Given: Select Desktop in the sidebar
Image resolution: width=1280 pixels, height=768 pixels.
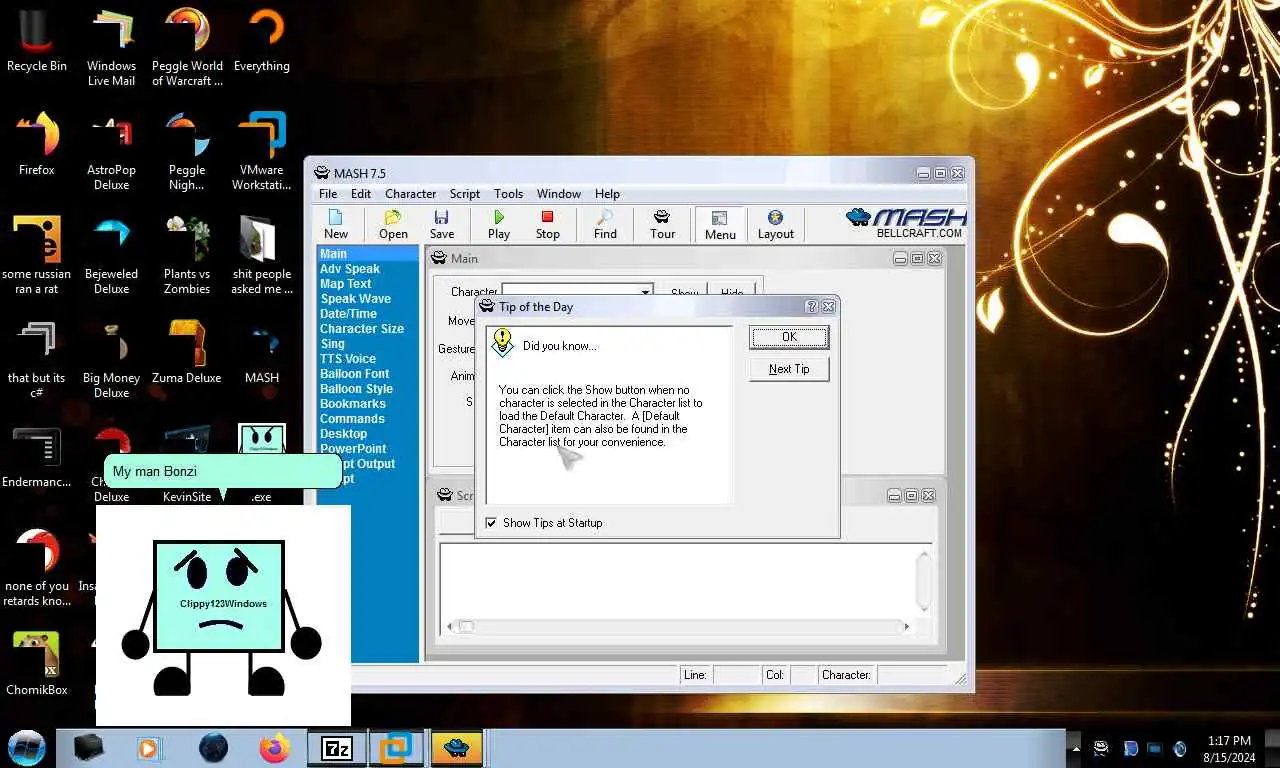Looking at the screenshot, I should [343, 434].
